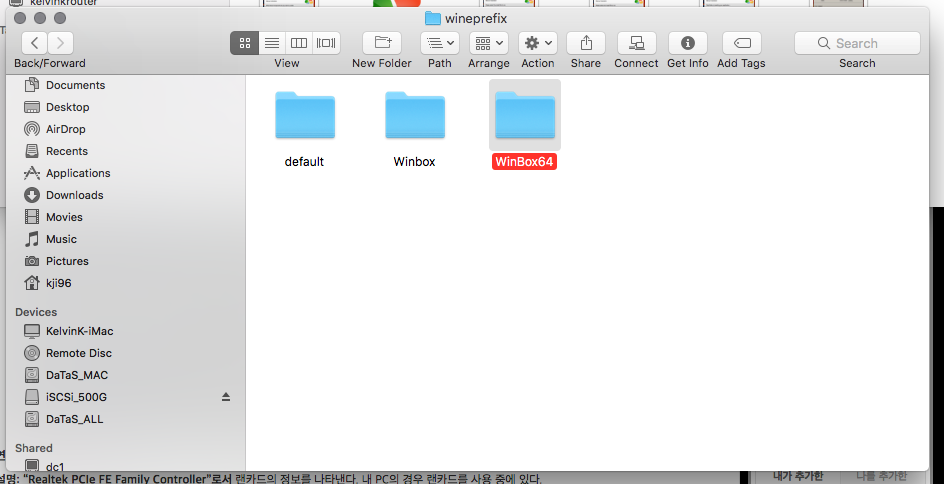Viewport: 944px width, 484px height.
Task: Open Documents in the sidebar
Action: point(75,85)
